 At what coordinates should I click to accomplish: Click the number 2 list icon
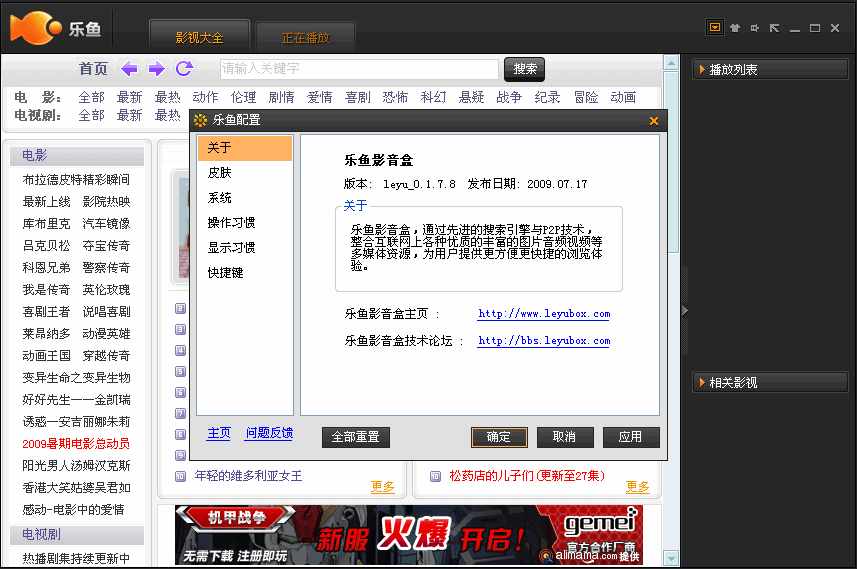coord(180,308)
